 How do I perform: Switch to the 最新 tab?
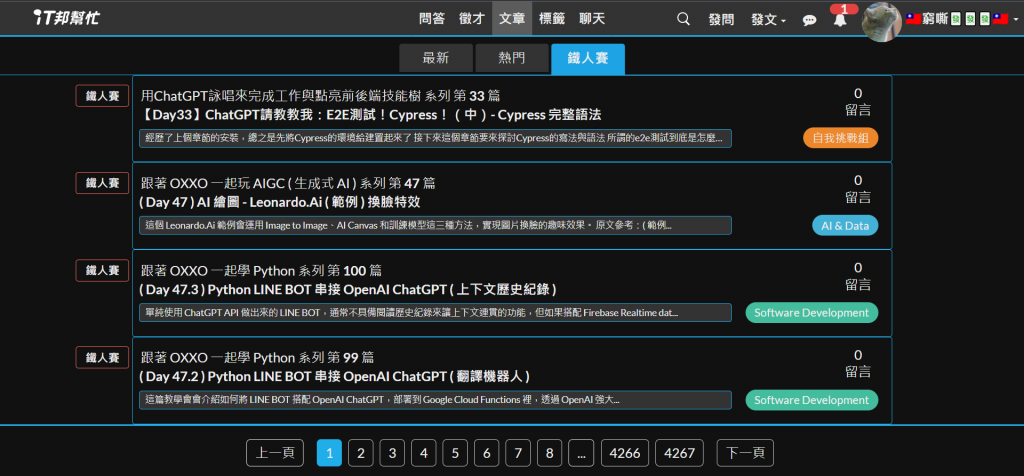(x=436, y=58)
